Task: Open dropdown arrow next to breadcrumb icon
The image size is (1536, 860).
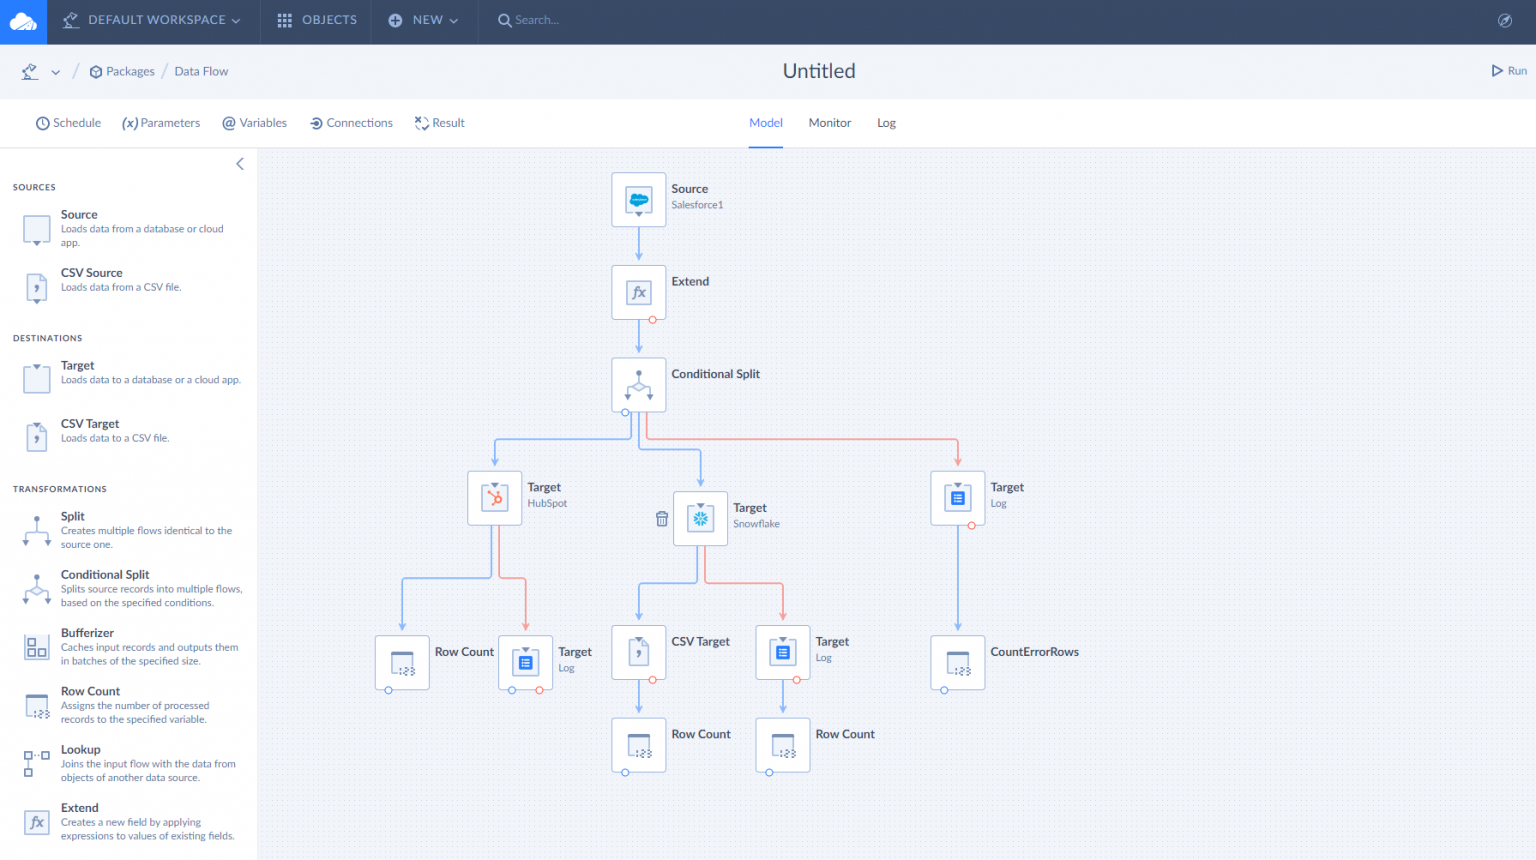Action: (55, 72)
